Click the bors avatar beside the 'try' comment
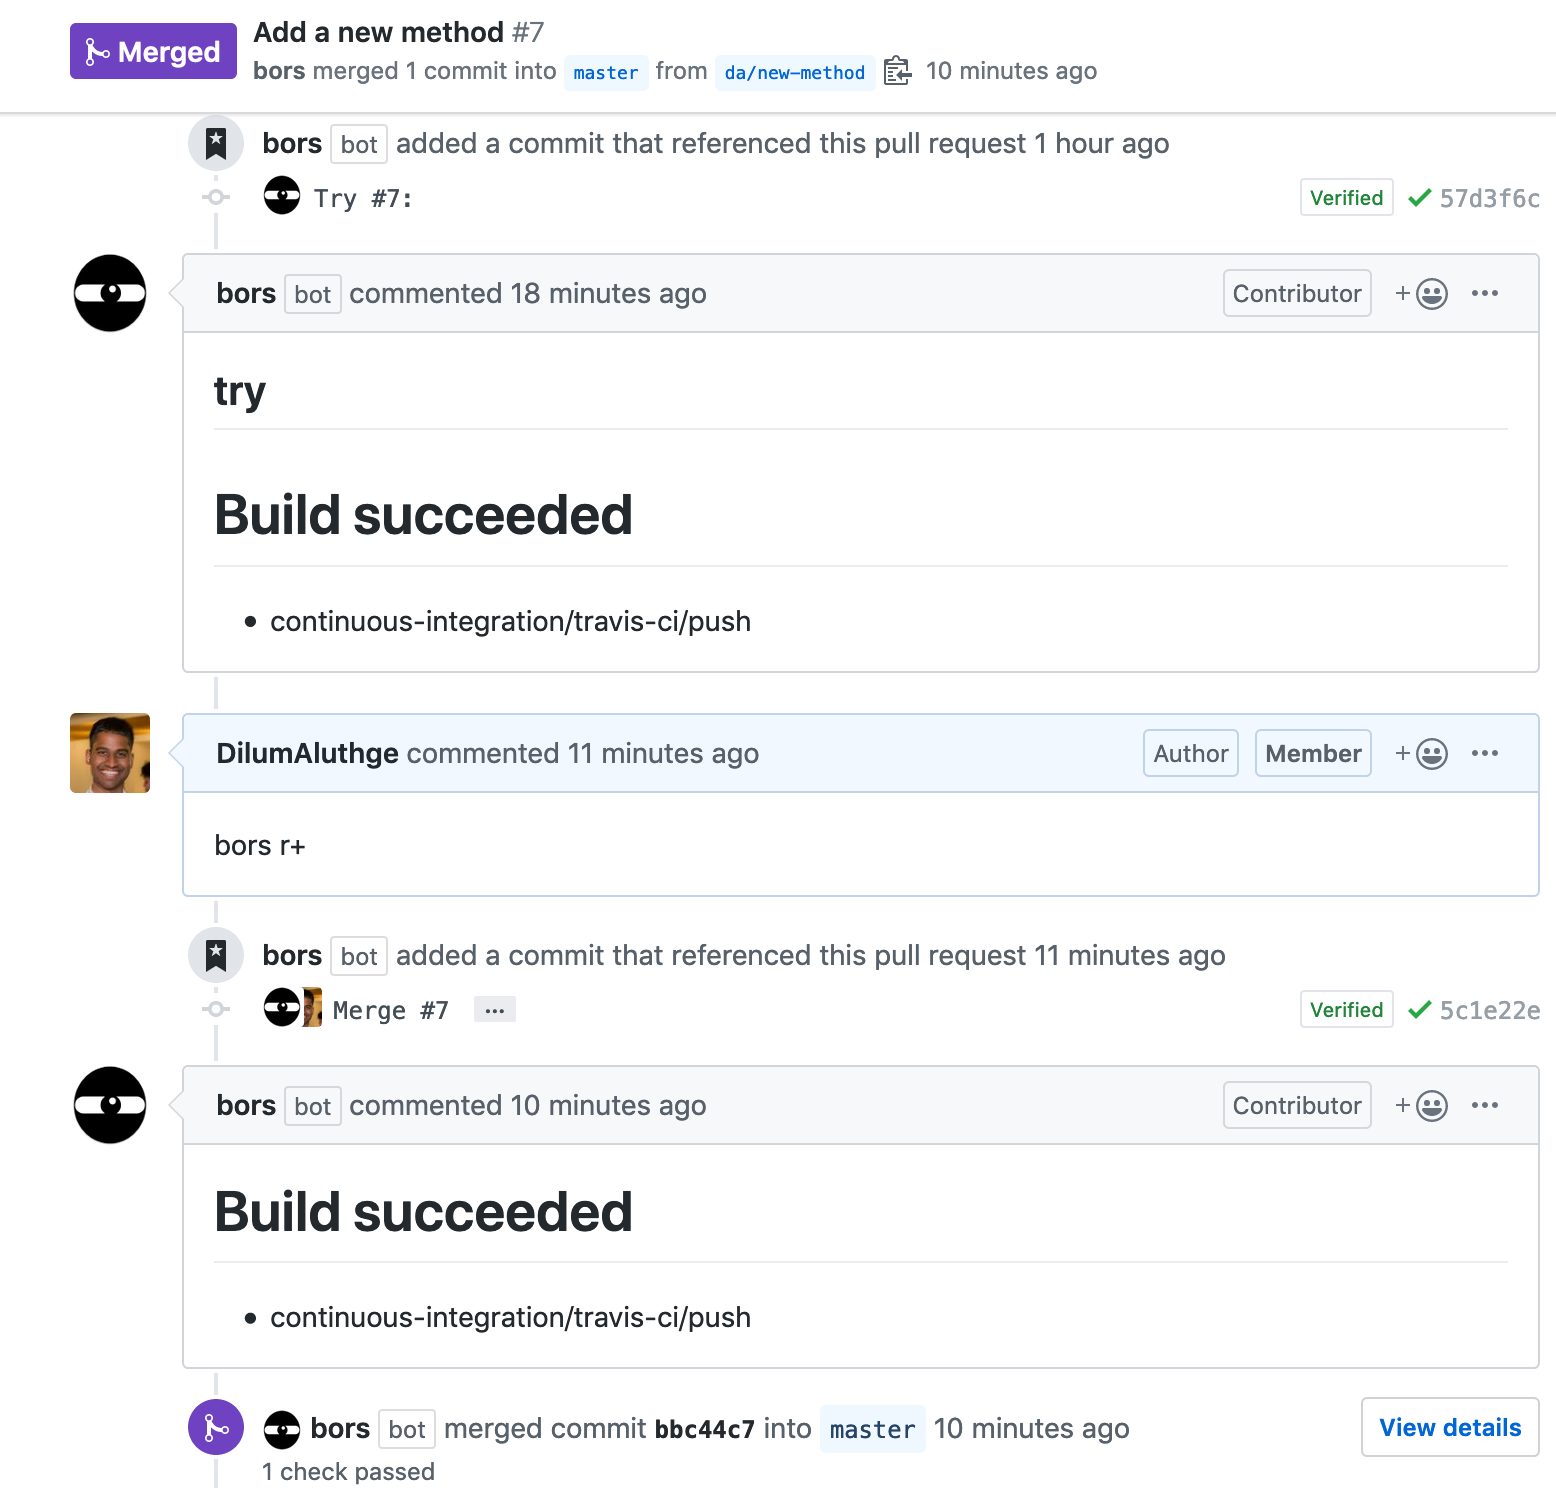 tap(110, 293)
